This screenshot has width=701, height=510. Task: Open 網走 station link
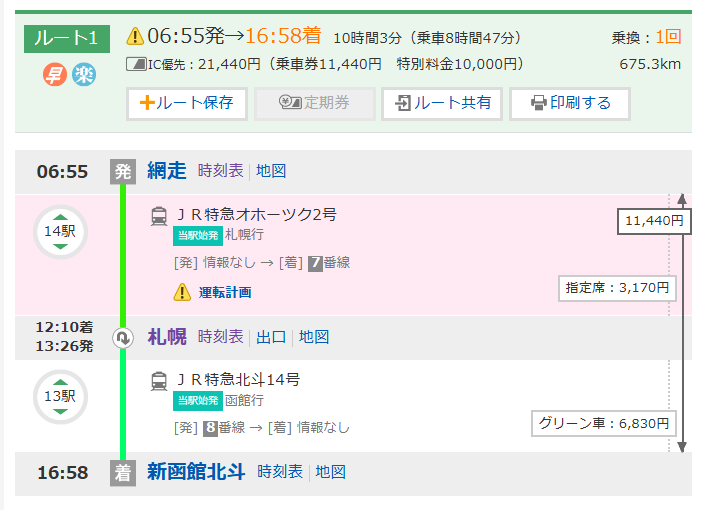pos(167,171)
